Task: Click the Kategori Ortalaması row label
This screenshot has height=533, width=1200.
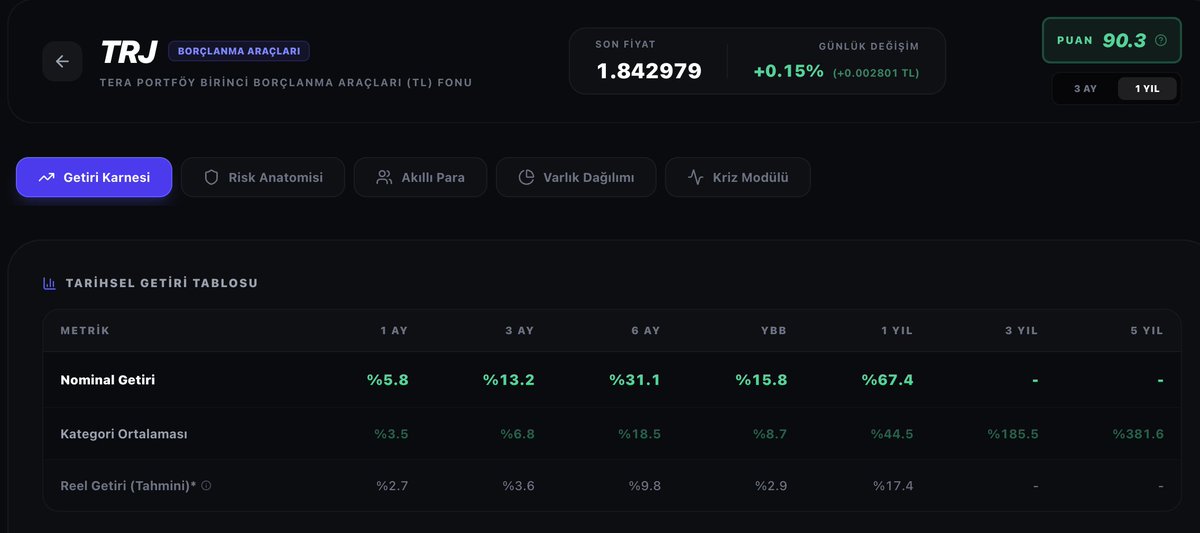Action: pos(124,434)
